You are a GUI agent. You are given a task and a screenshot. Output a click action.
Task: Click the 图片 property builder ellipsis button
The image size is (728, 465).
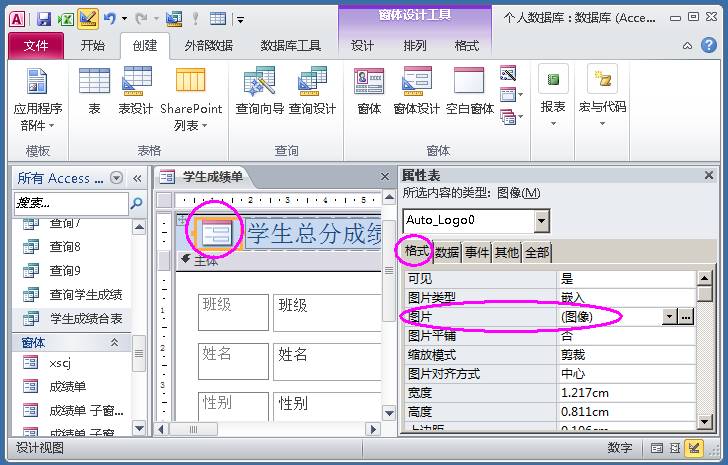click(x=686, y=316)
